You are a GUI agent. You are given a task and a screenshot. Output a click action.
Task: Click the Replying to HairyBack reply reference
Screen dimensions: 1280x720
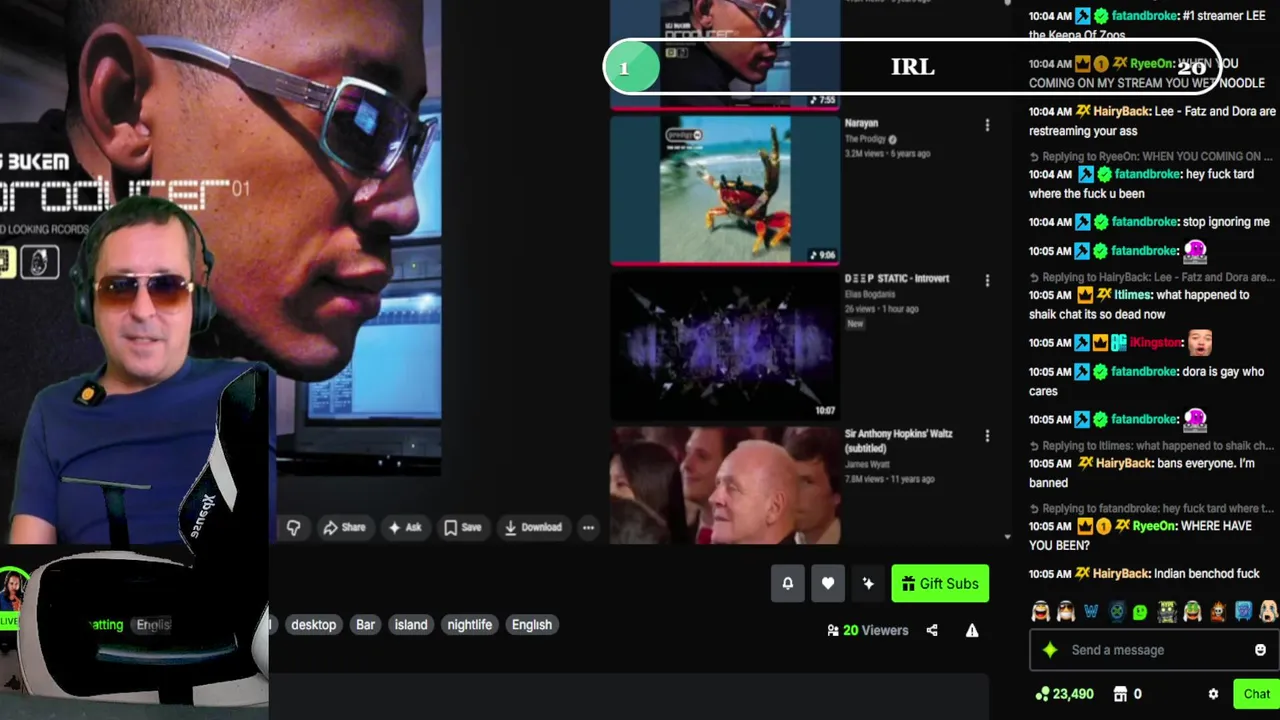click(1152, 277)
